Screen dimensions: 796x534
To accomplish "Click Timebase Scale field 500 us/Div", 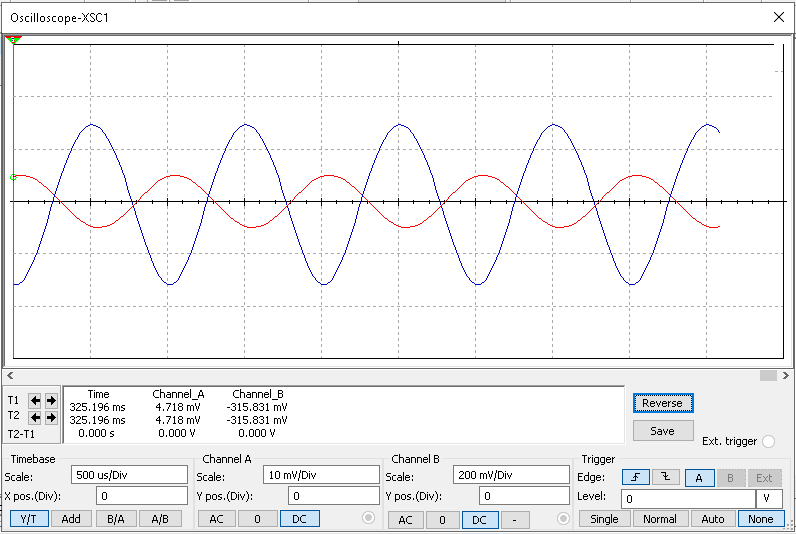I will pyautogui.click(x=129, y=475).
